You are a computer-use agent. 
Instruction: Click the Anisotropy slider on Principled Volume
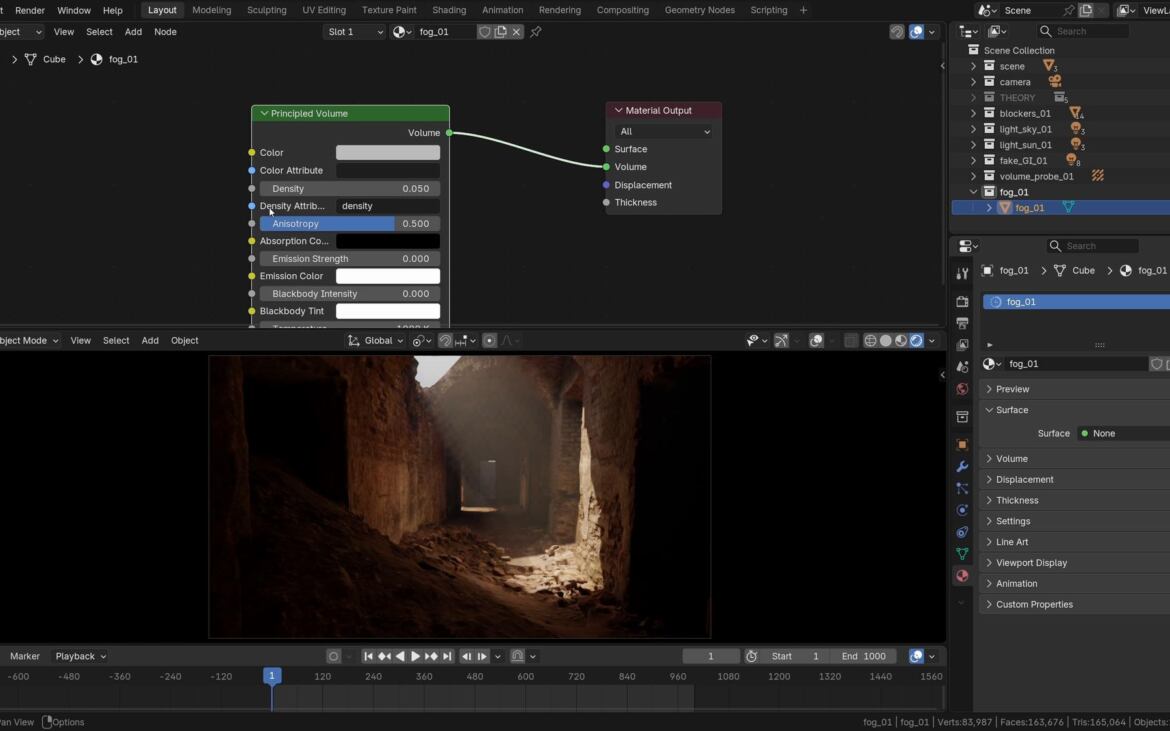pyautogui.click(x=350, y=224)
